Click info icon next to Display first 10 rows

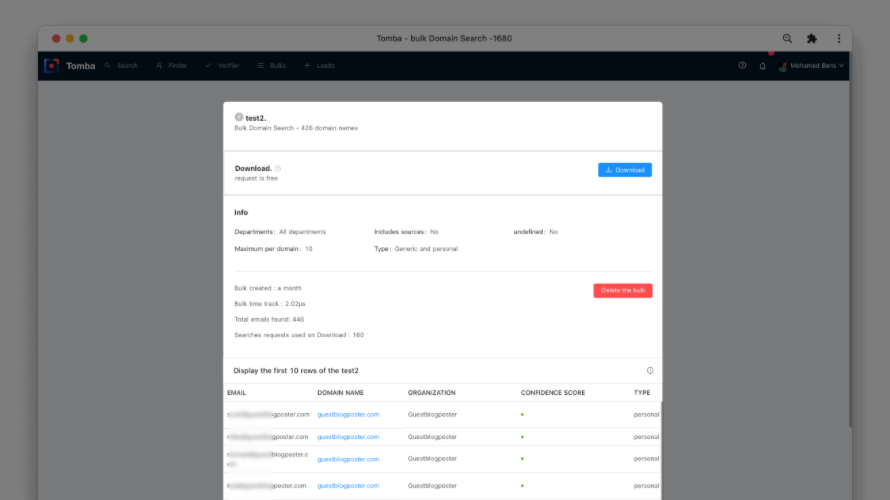point(650,371)
